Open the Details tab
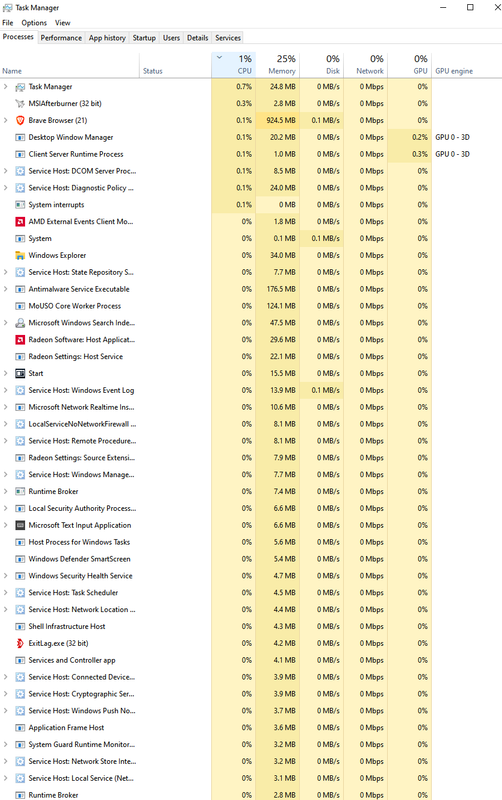Viewport: 502px width, 800px height. coord(197,38)
